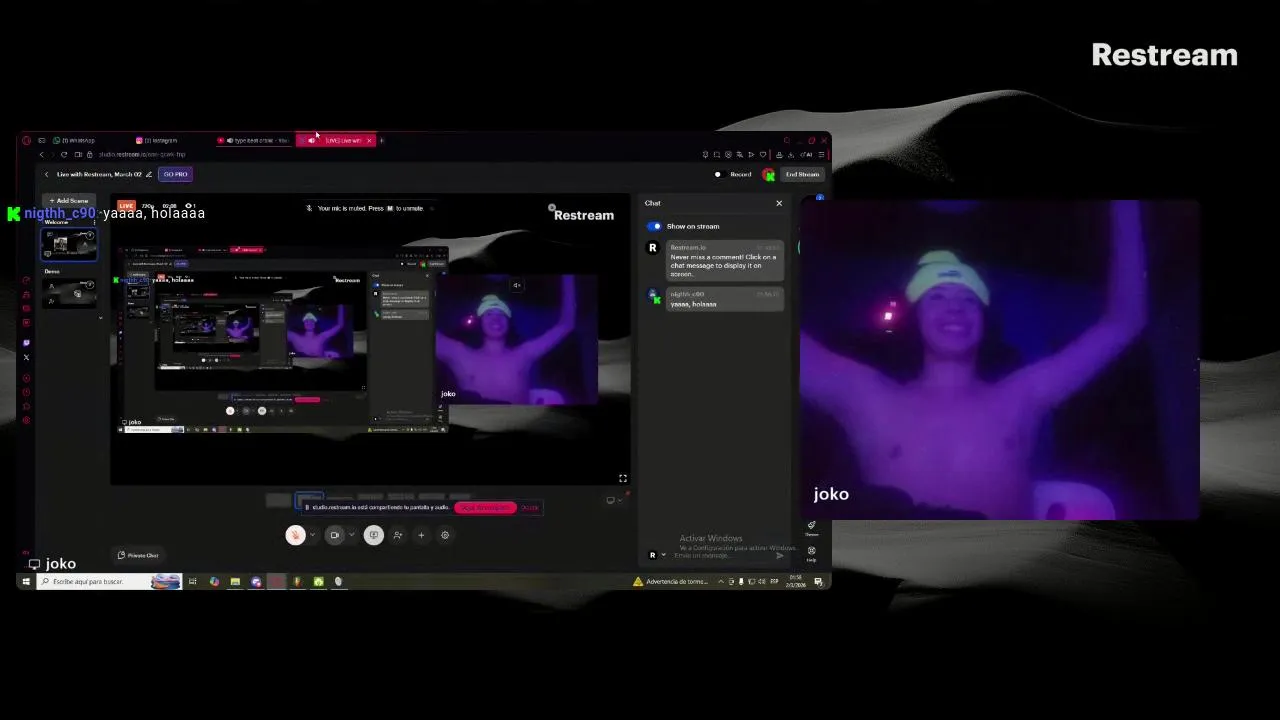Open the Windows notification center icon
Image resolution: width=1280 pixels, height=720 pixels.
(x=818, y=581)
